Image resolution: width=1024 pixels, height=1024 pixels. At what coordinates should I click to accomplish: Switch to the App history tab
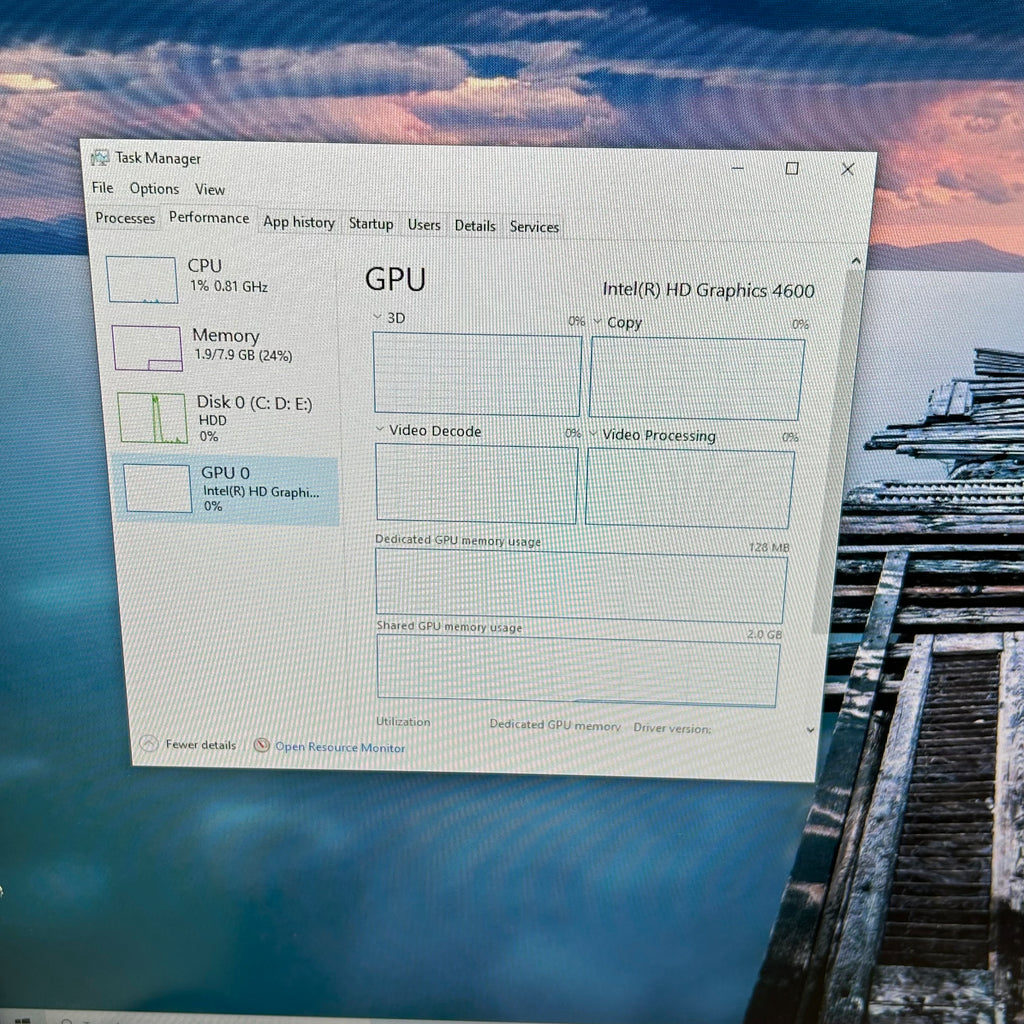pyautogui.click(x=298, y=223)
